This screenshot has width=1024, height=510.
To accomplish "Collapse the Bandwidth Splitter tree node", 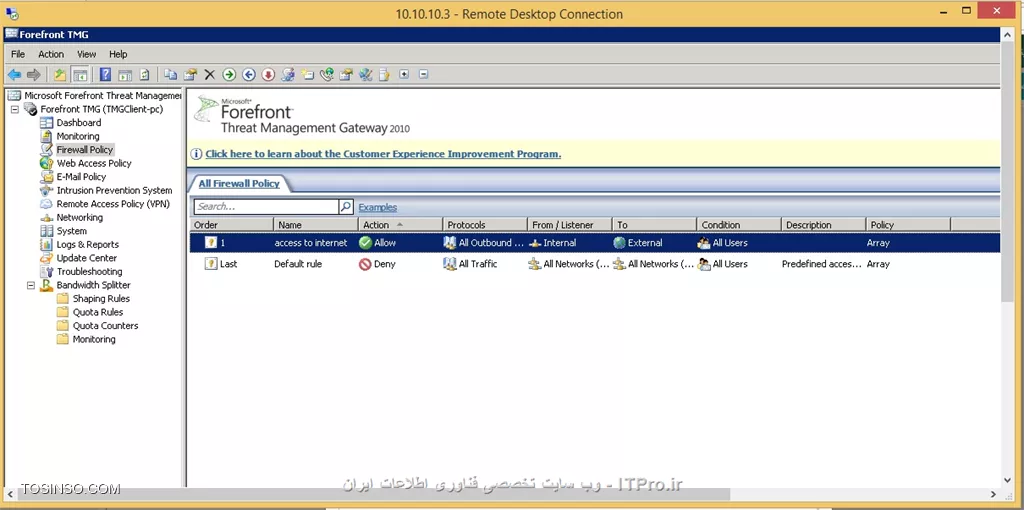I will pyautogui.click(x=31, y=285).
